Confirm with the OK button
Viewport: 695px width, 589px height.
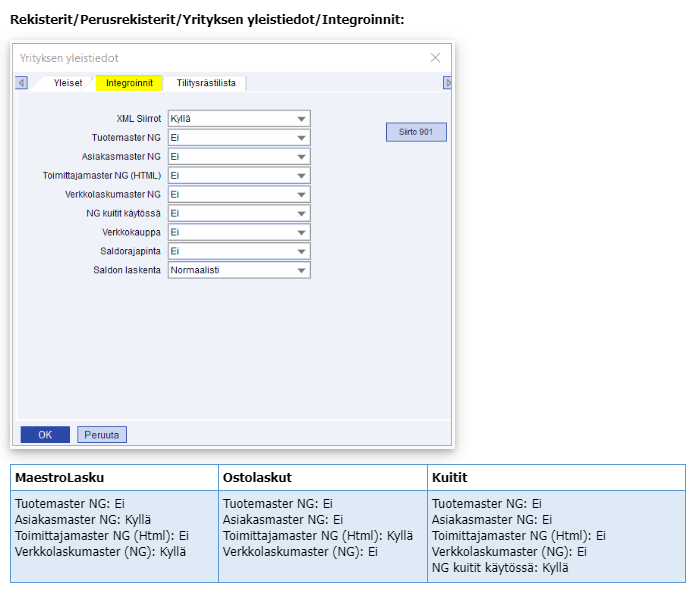[x=45, y=435]
